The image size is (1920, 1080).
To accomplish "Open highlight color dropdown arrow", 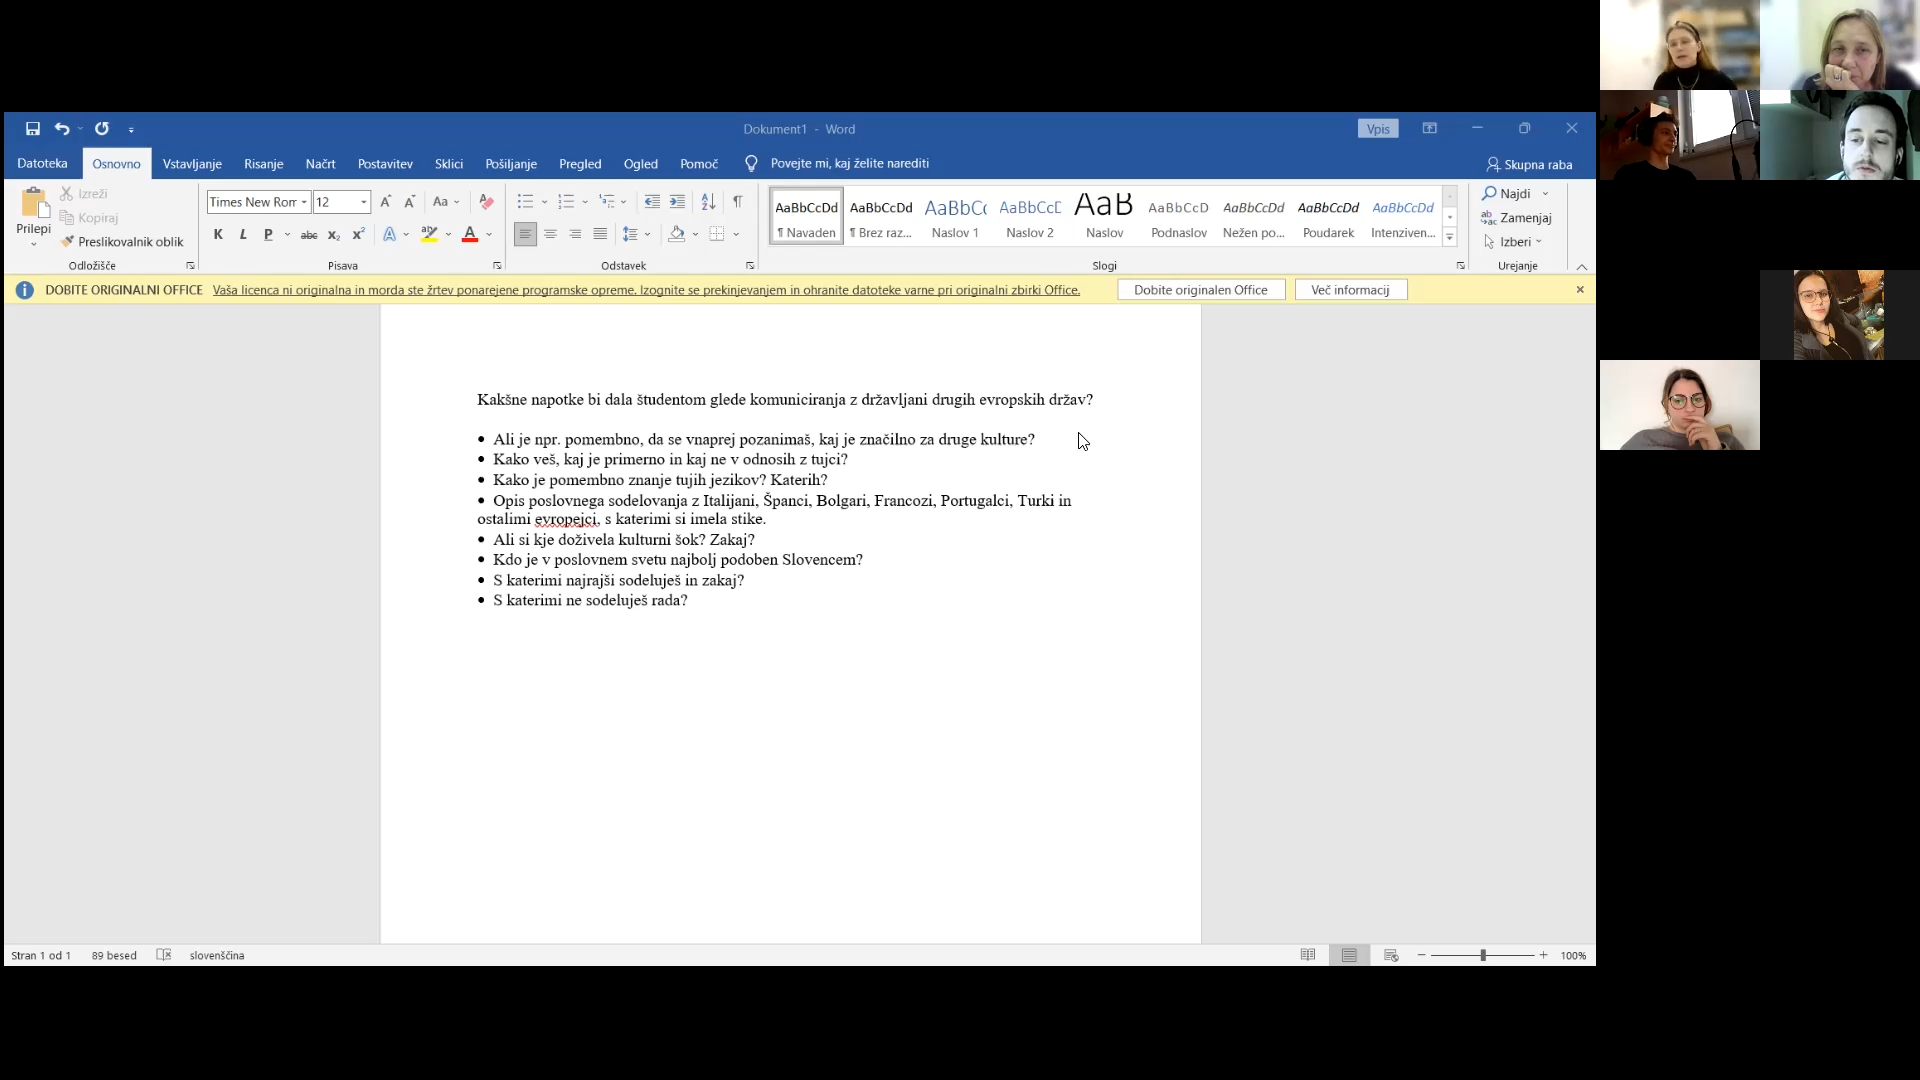I will (448, 235).
